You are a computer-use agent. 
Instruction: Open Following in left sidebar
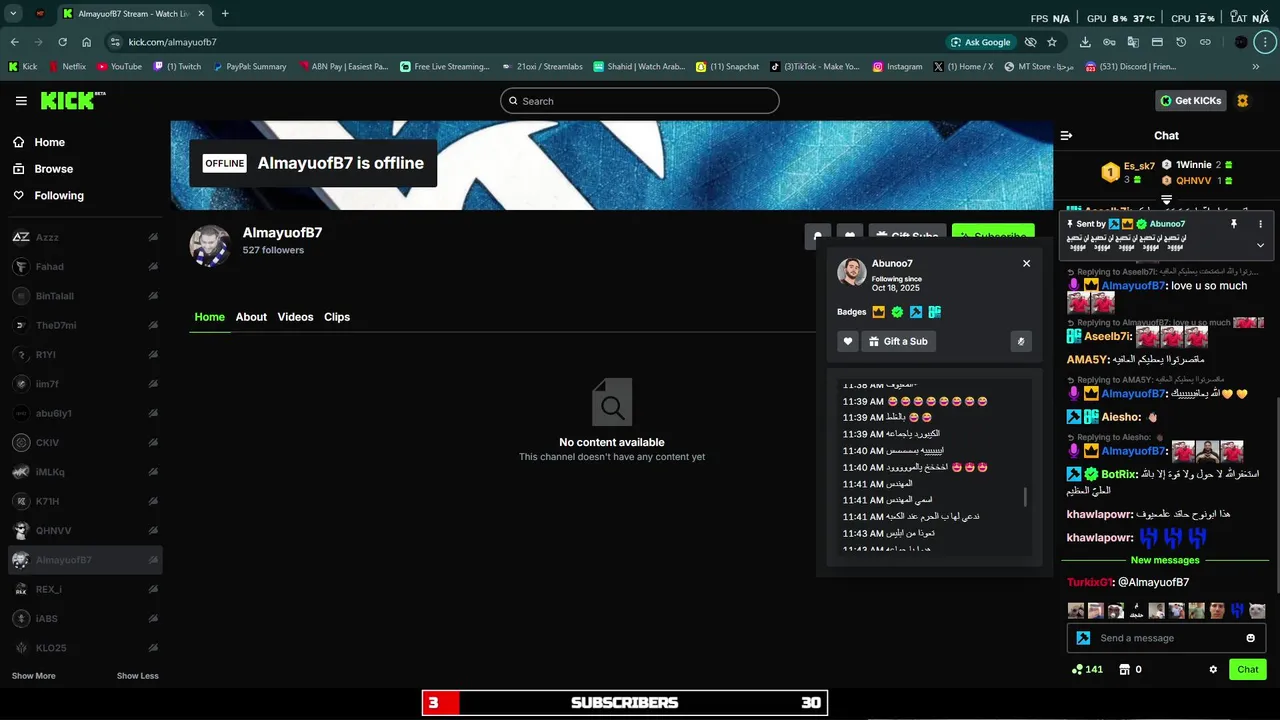pos(59,196)
